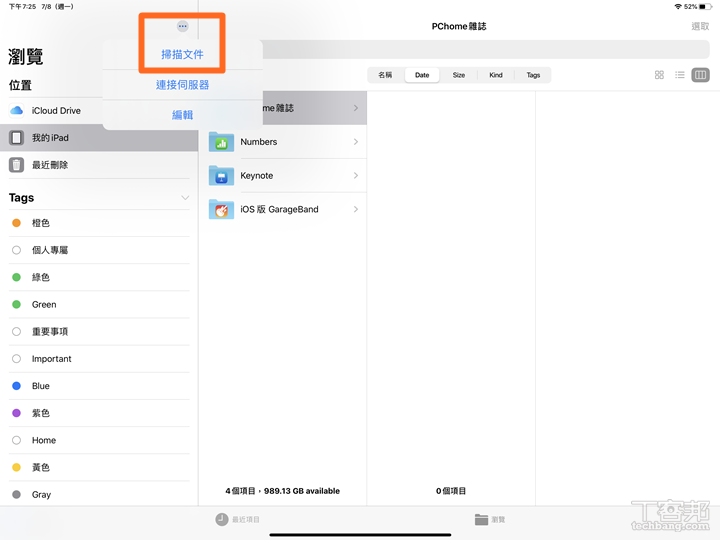Sort by Tags tab
This screenshot has height=540, width=720.
coord(533,75)
